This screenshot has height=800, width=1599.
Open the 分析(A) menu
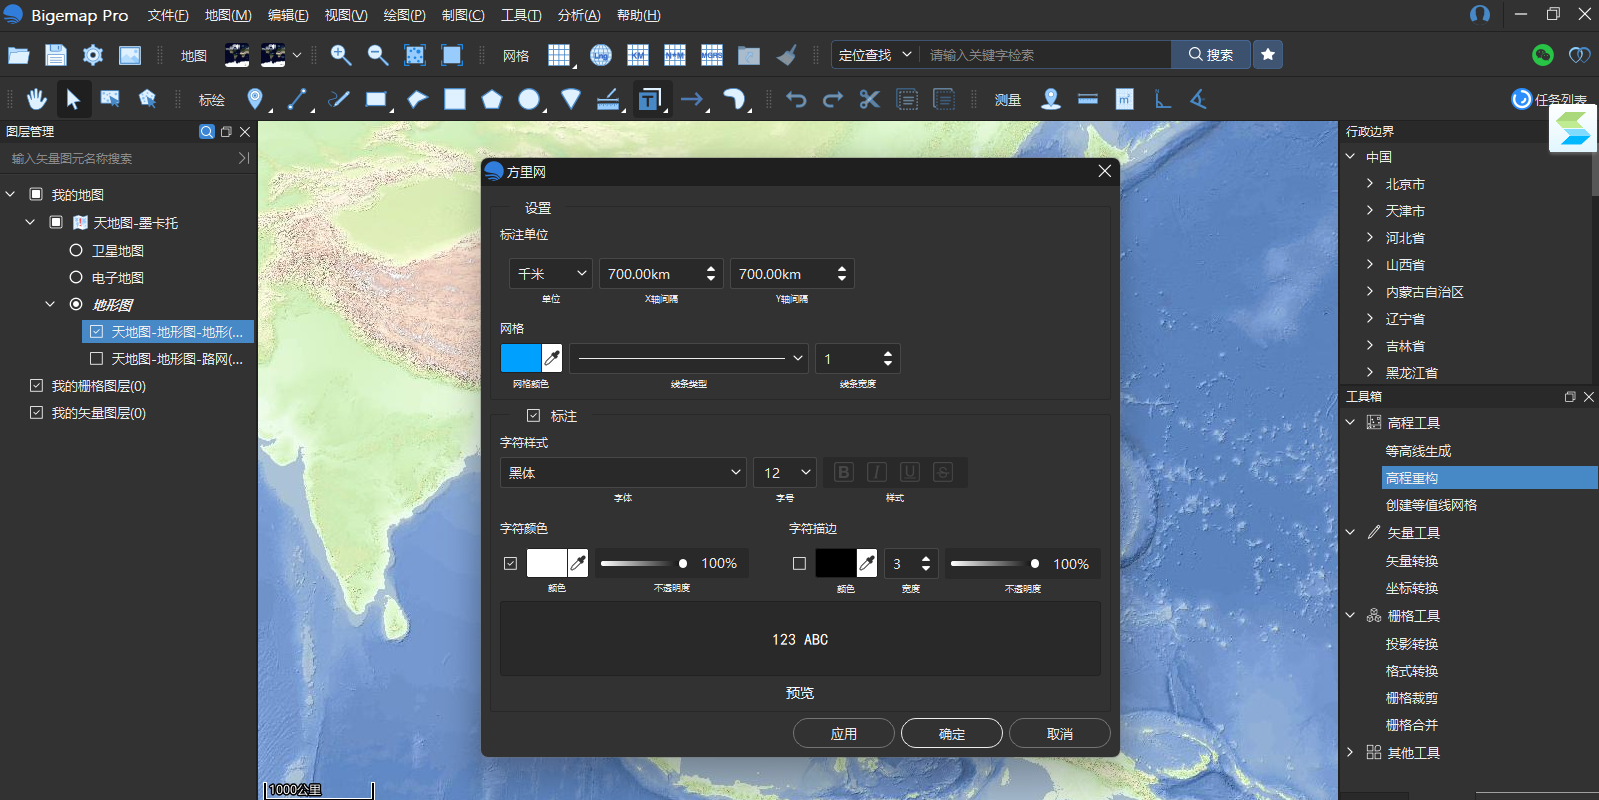coord(579,15)
